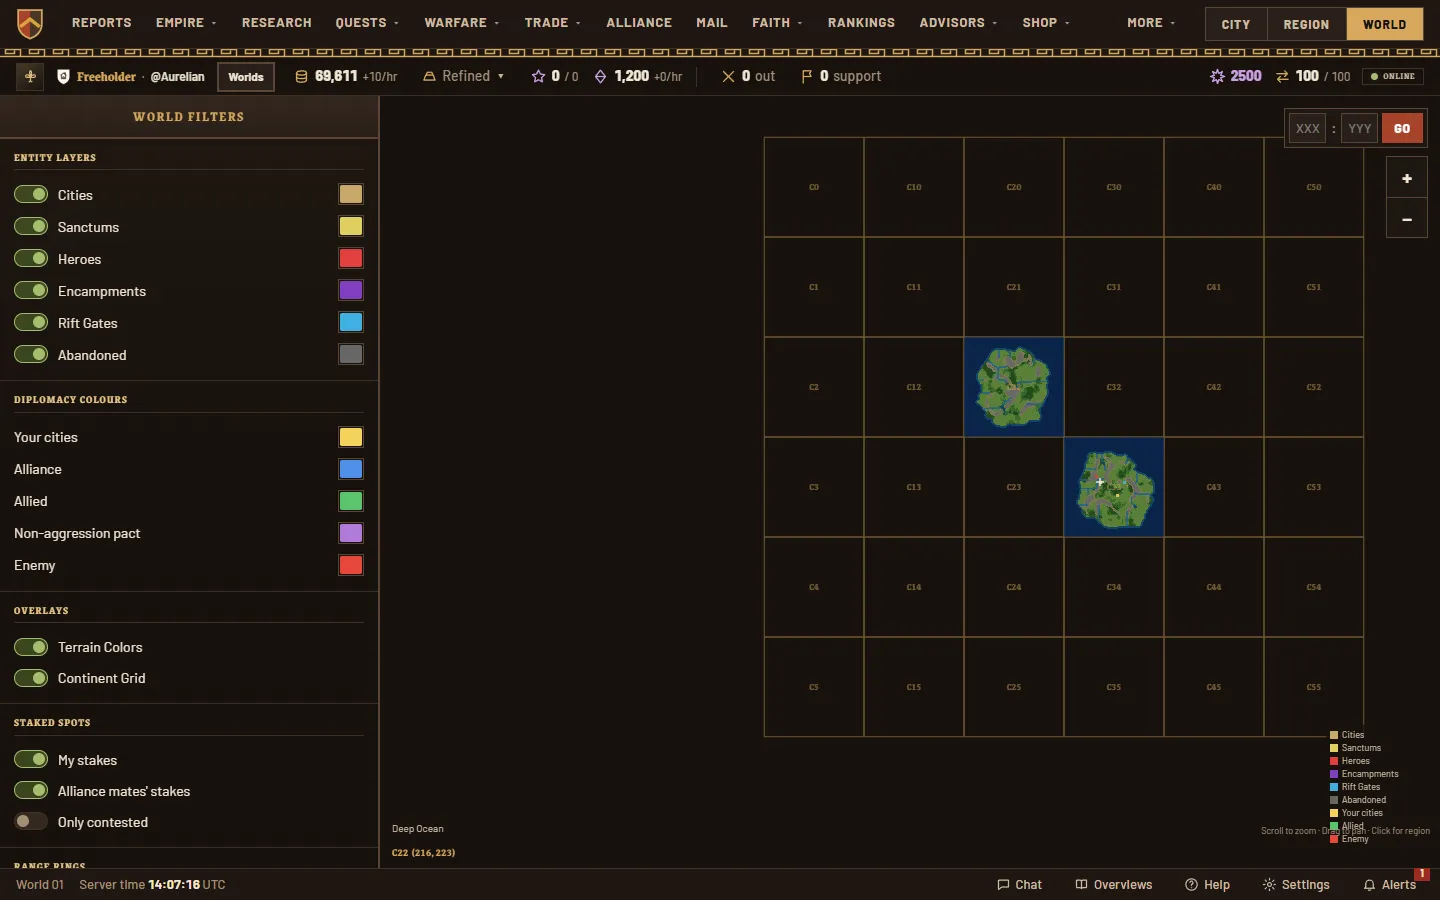Open the Warfare dropdown menu
This screenshot has height=900, width=1440.
461,22
